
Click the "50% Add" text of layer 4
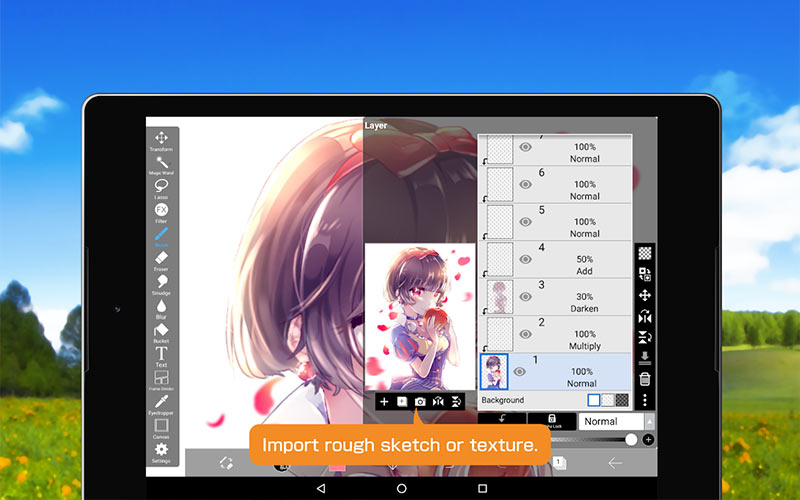[x=585, y=265]
